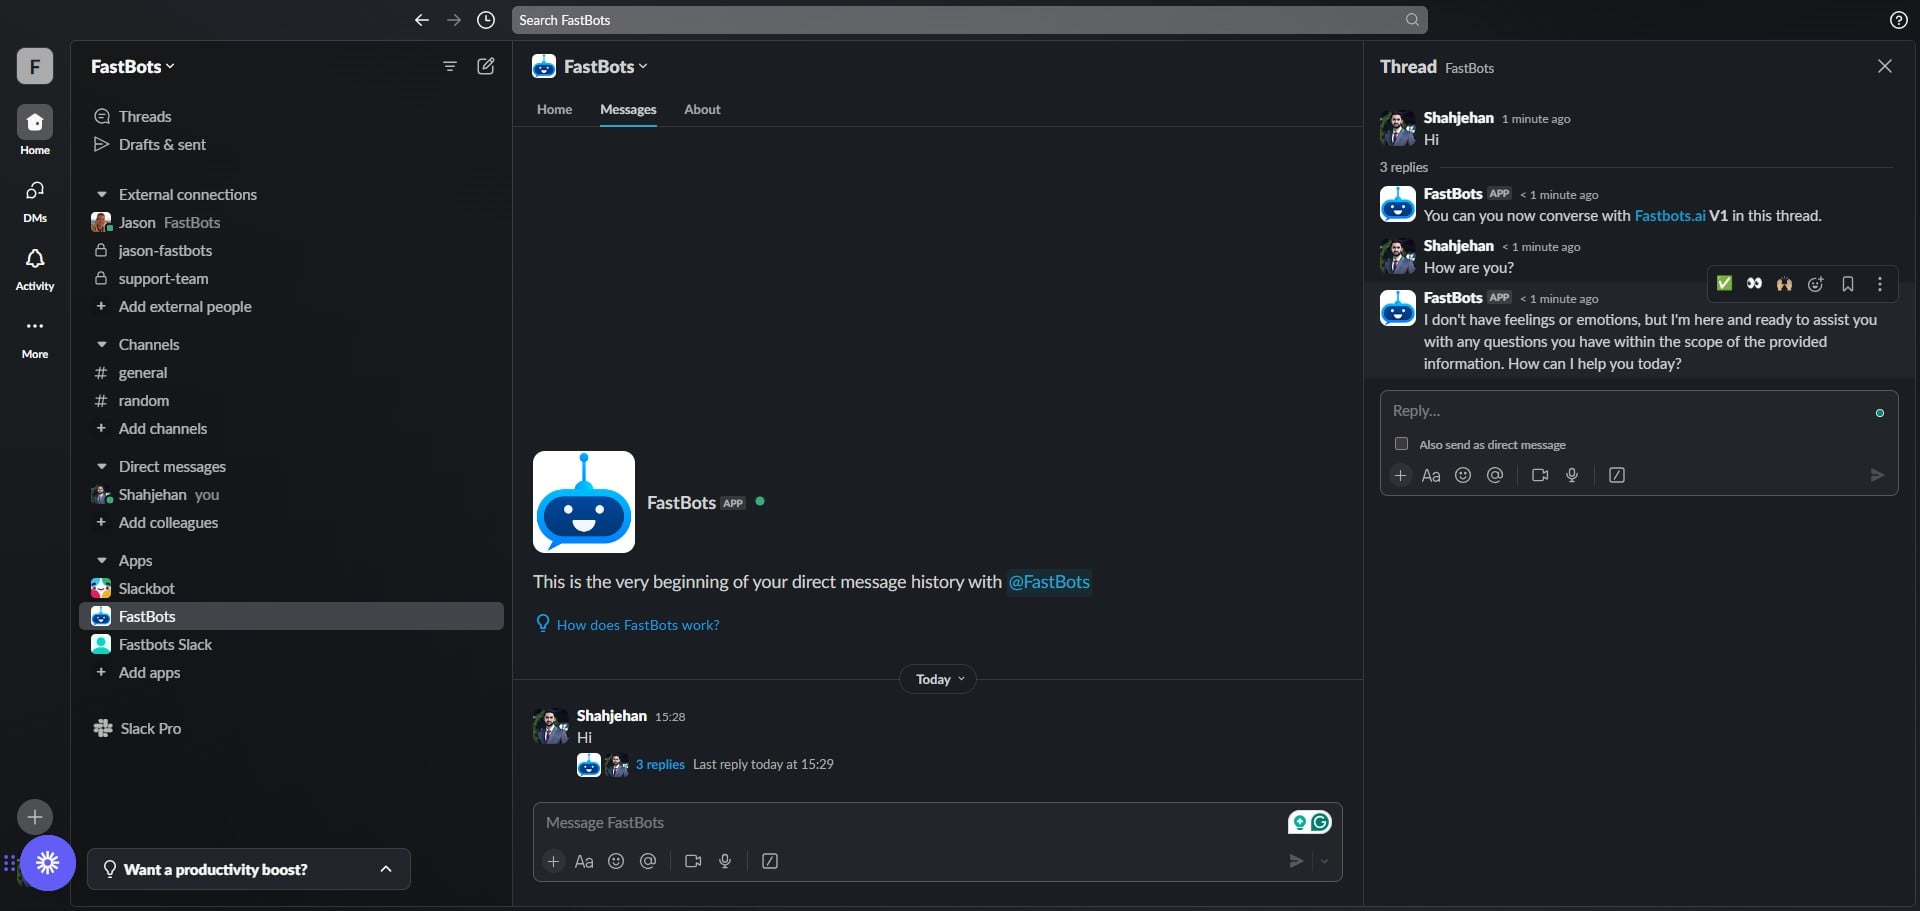Run shortcut slash in thread reply box
The height and width of the screenshot is (911, 1920).
point(1617,475)
